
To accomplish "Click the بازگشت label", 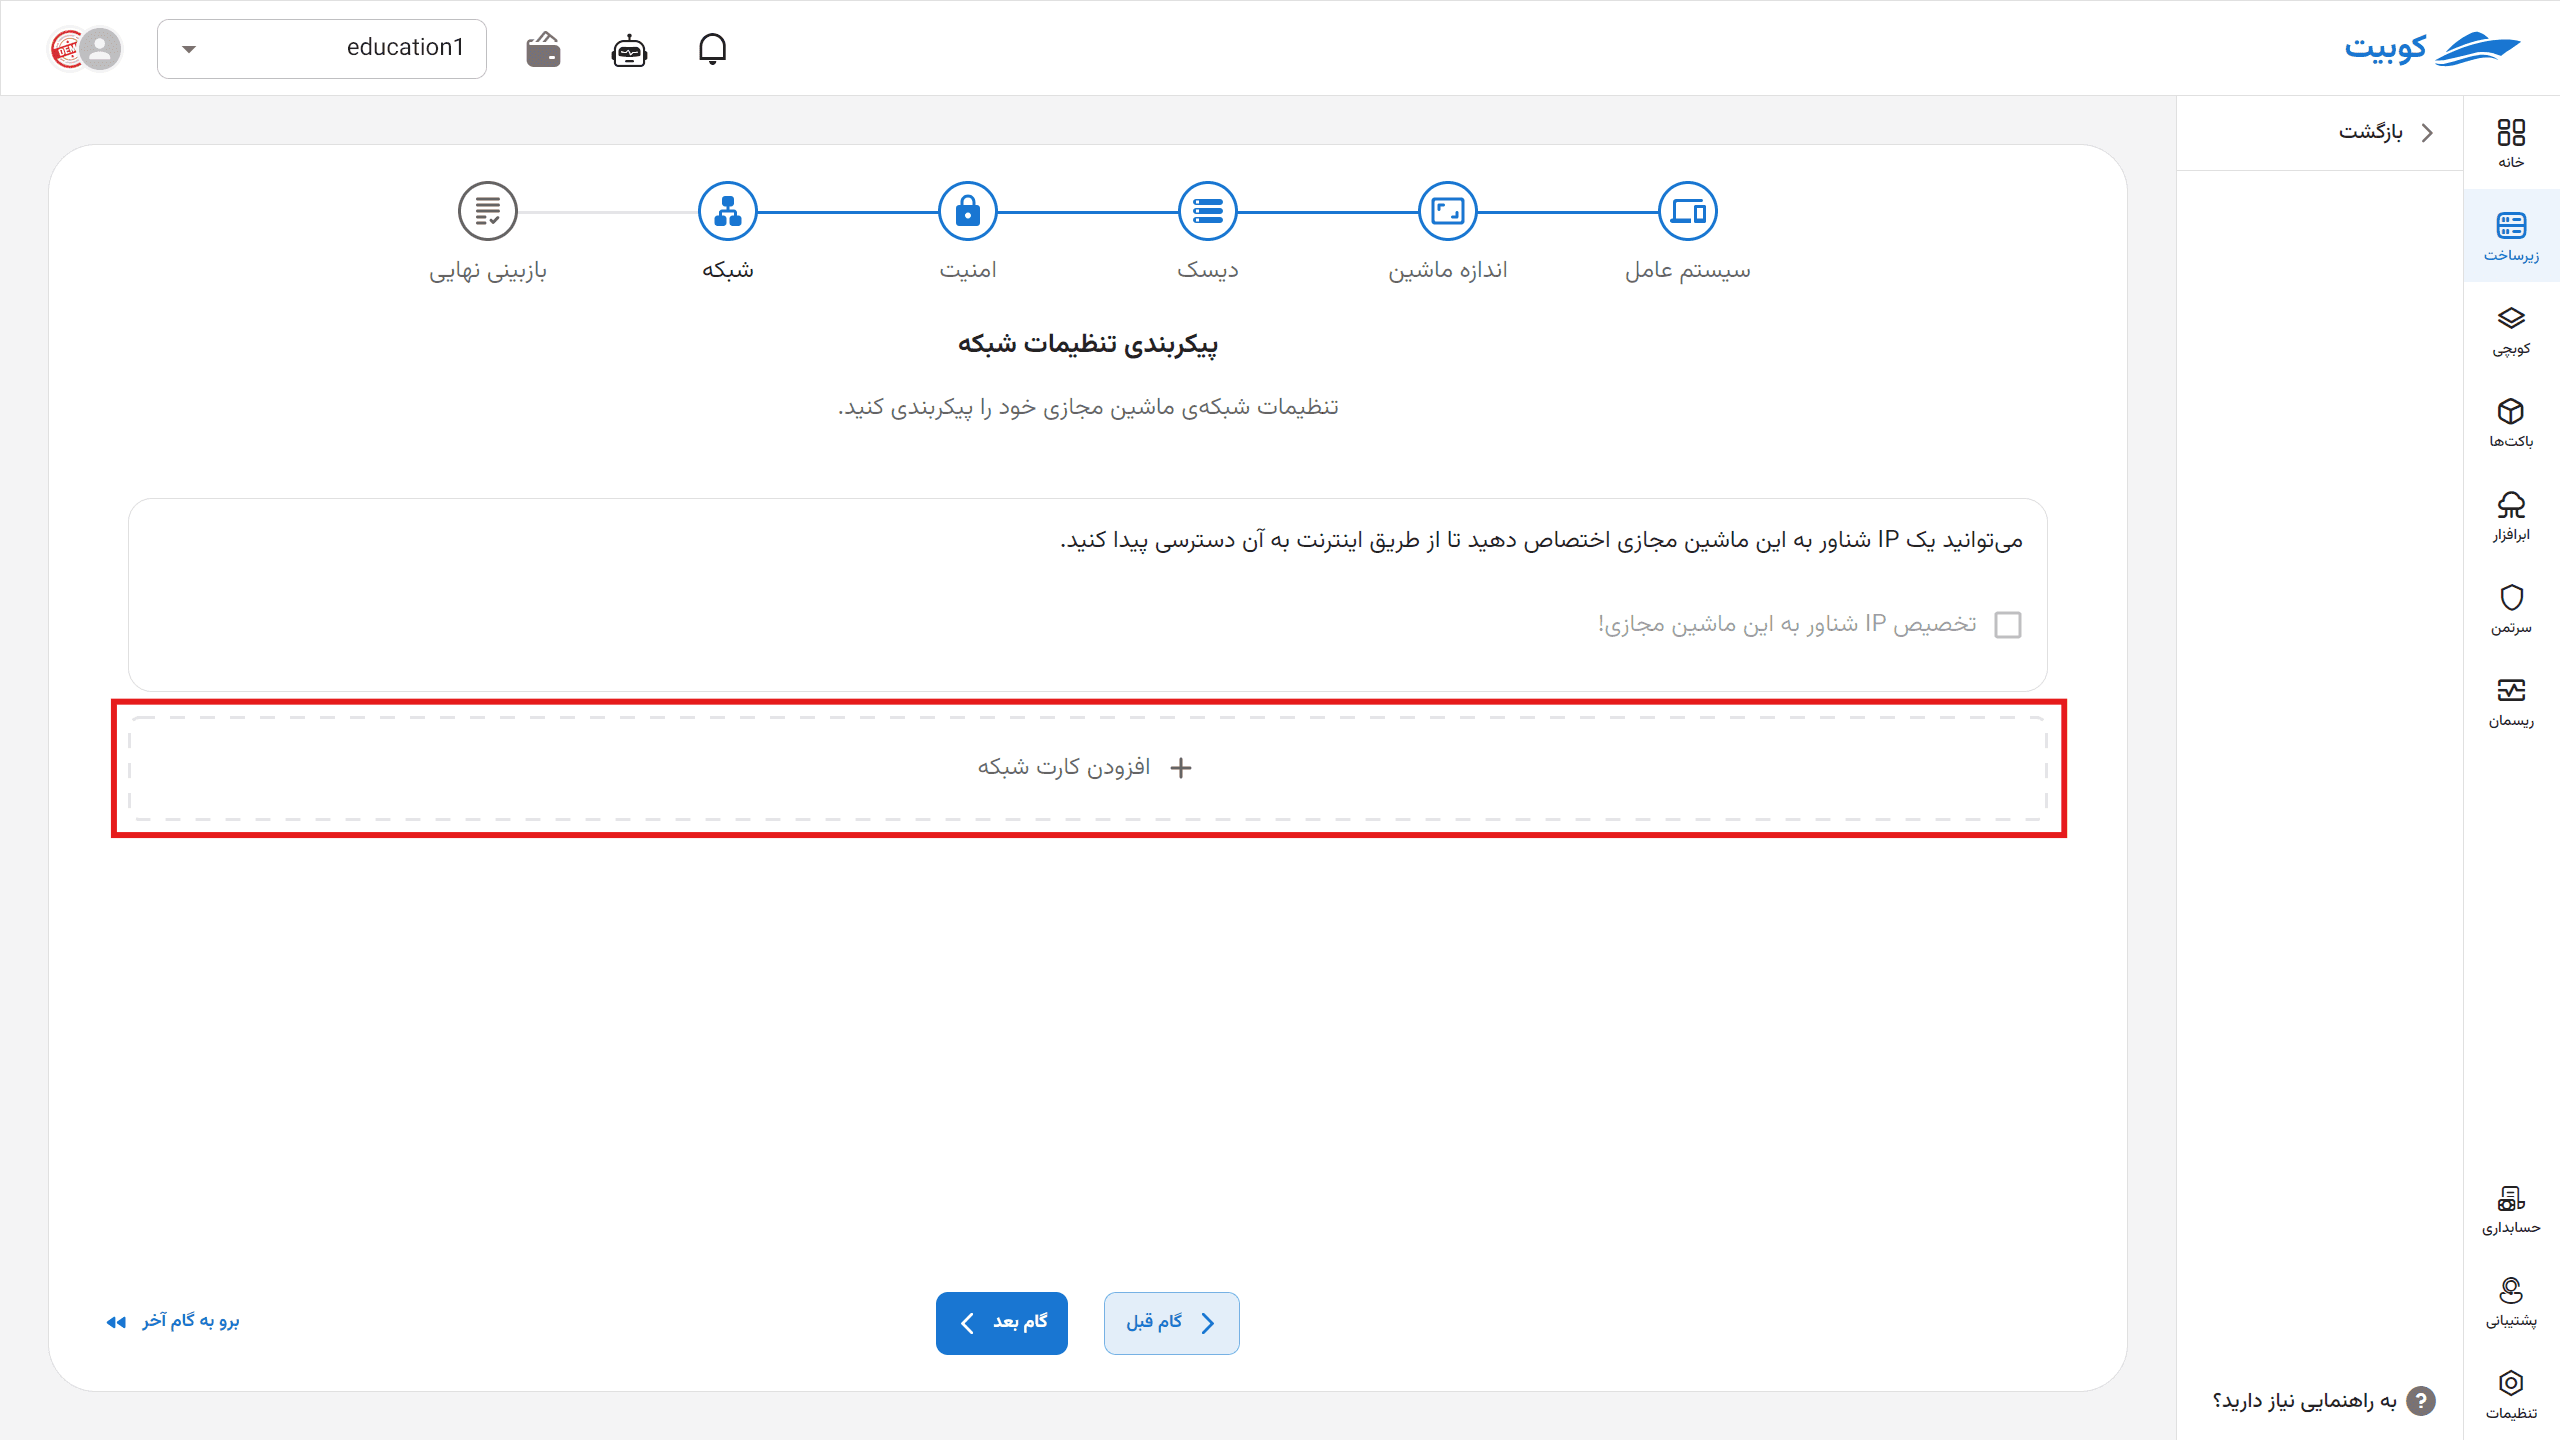I will [x=2370, y=132].
